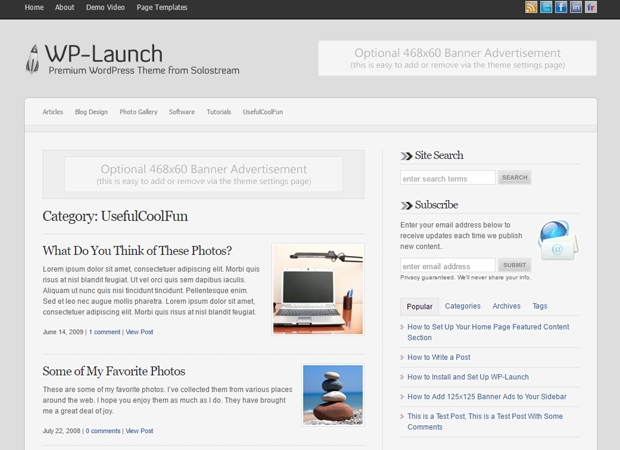The width and height of the screenshot is (620, 450).
Task: Click the stacked stones photo thumbnail
Action: point(333,395)
